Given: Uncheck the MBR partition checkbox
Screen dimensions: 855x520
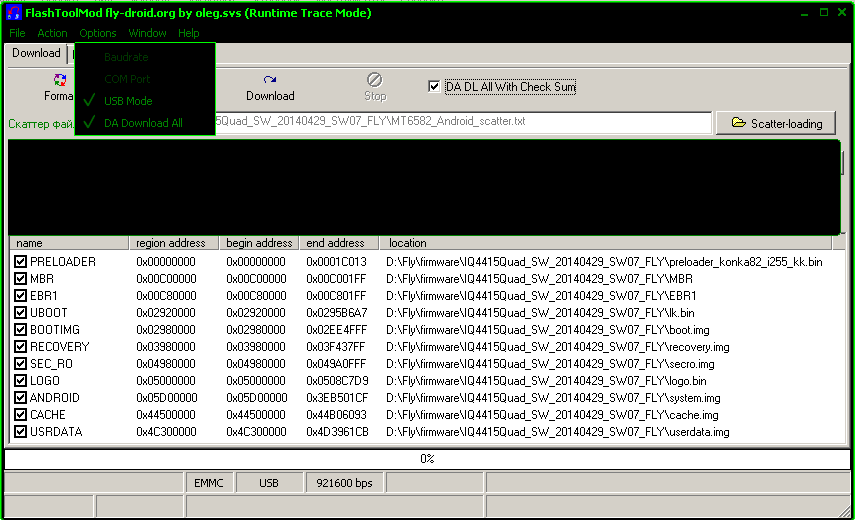Looking at the screenshot, I should pos(20,279).
